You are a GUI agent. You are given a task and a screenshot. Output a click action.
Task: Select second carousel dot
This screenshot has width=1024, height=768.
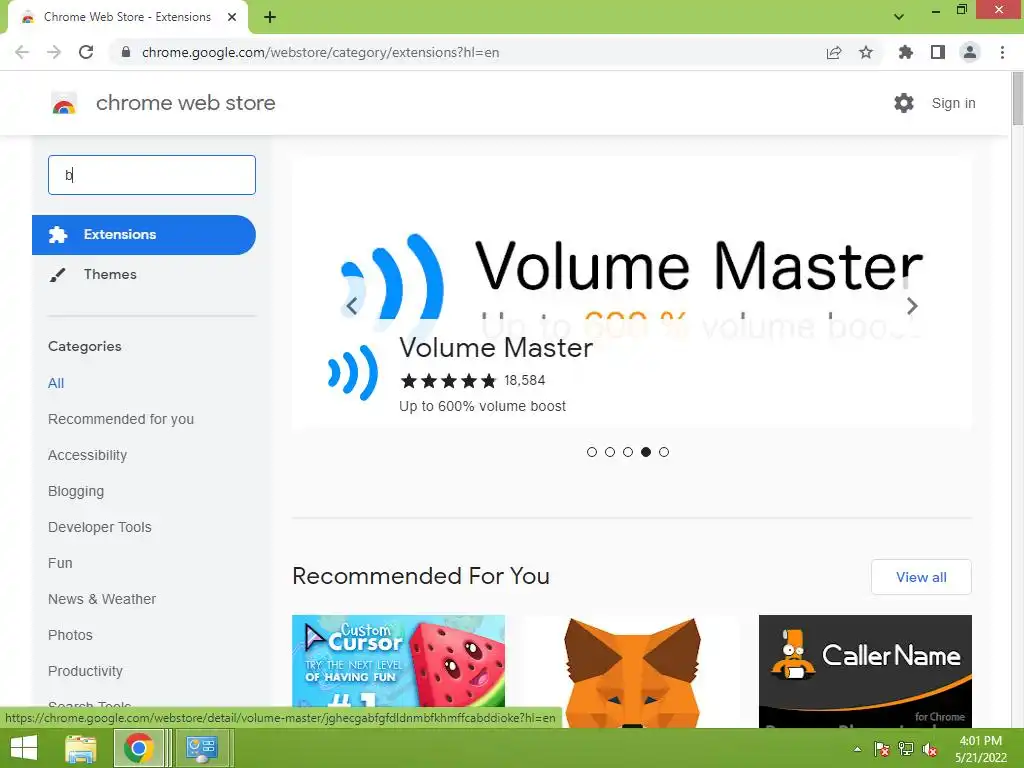point(610,452)
